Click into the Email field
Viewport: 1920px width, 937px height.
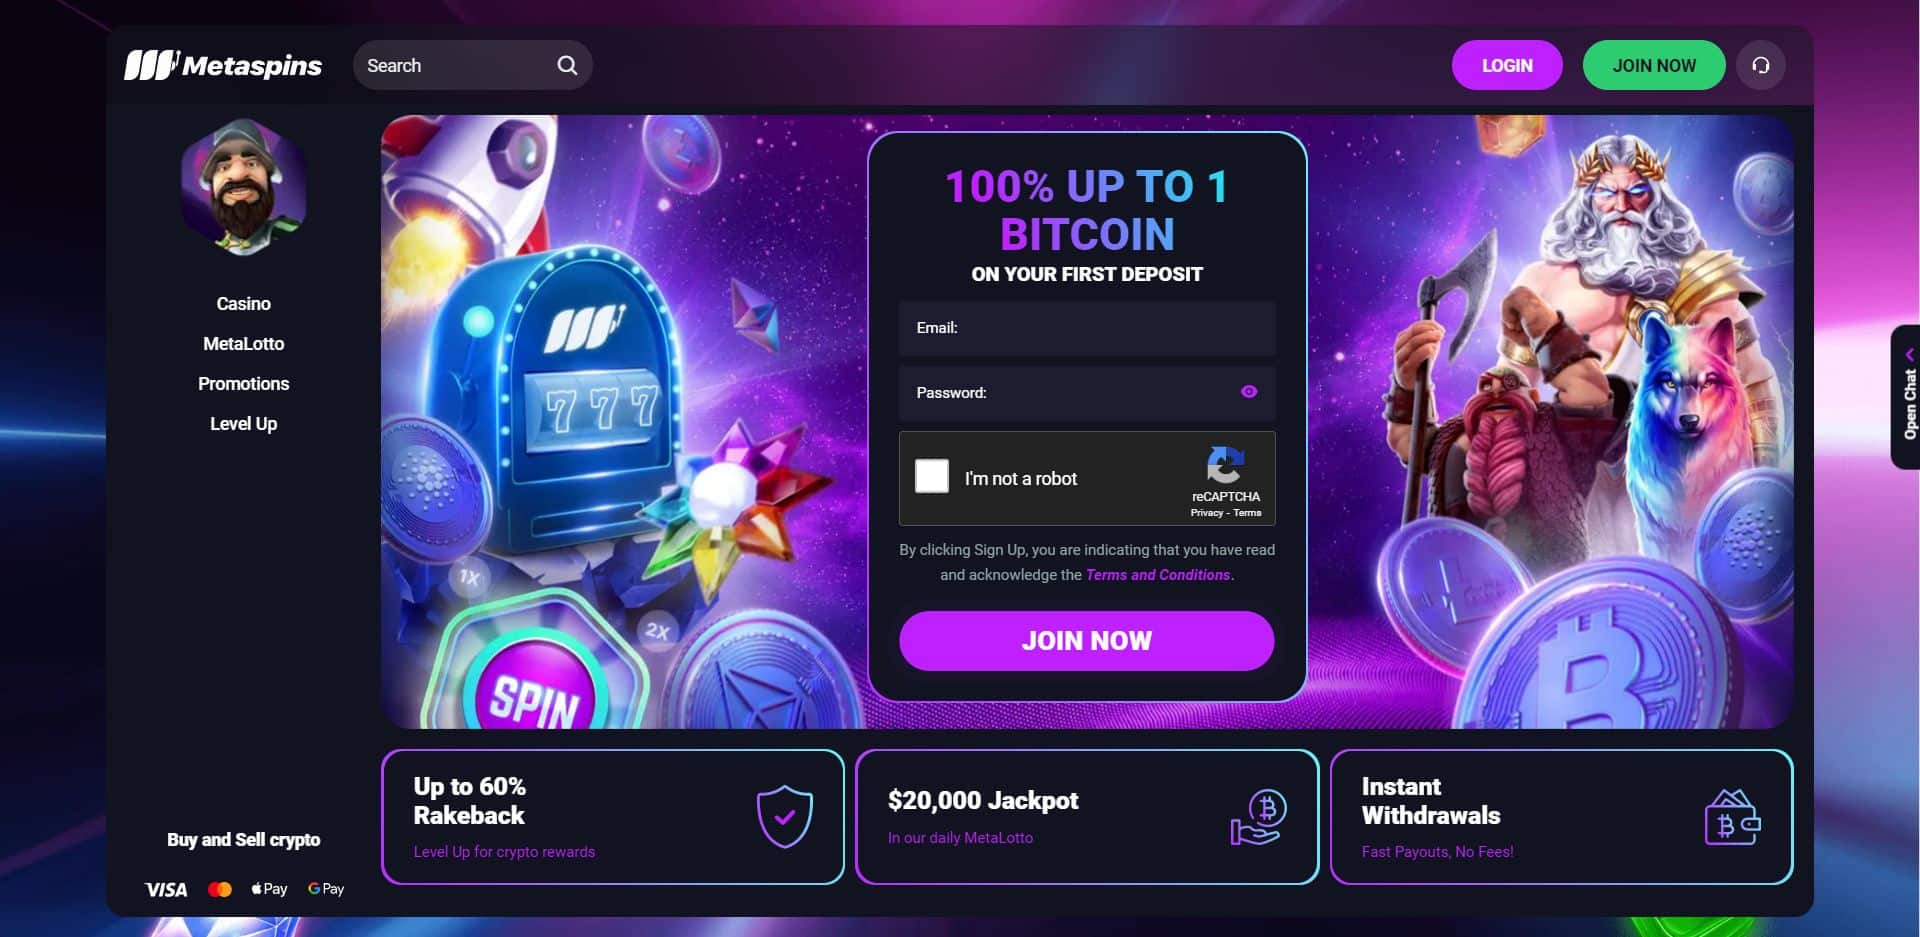coord(1087,328)
